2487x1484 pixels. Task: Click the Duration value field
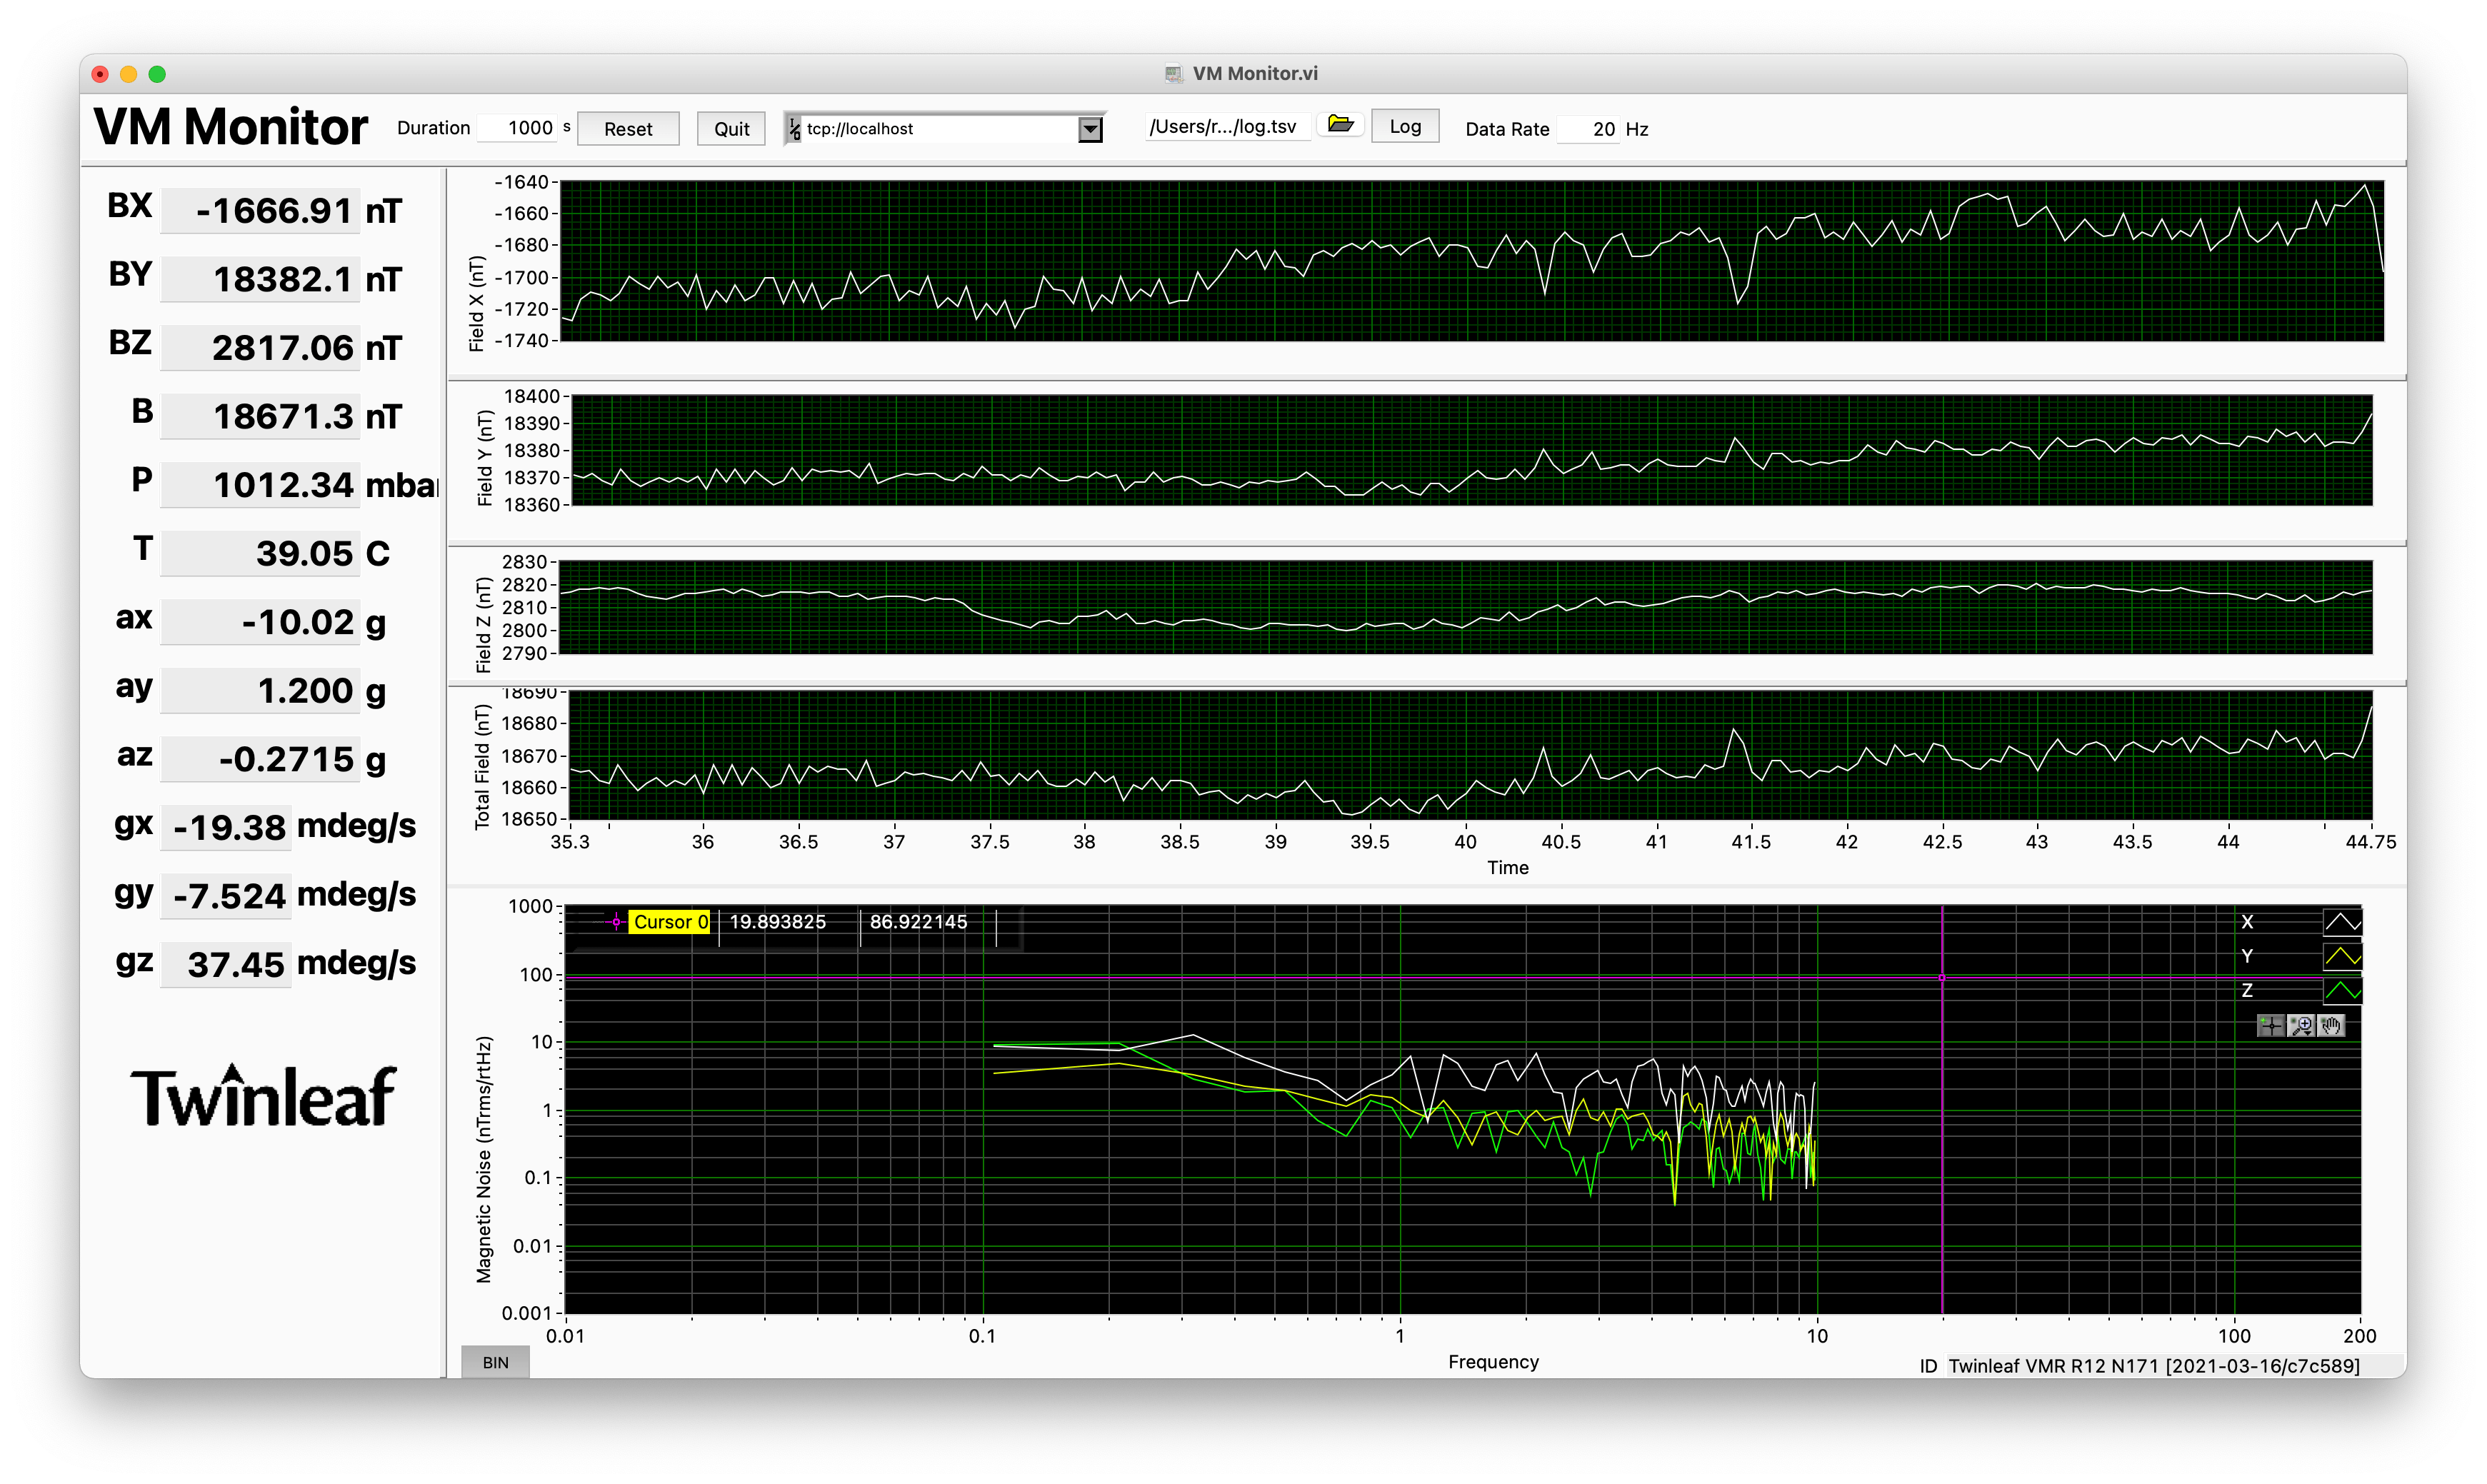click(518, 128)
